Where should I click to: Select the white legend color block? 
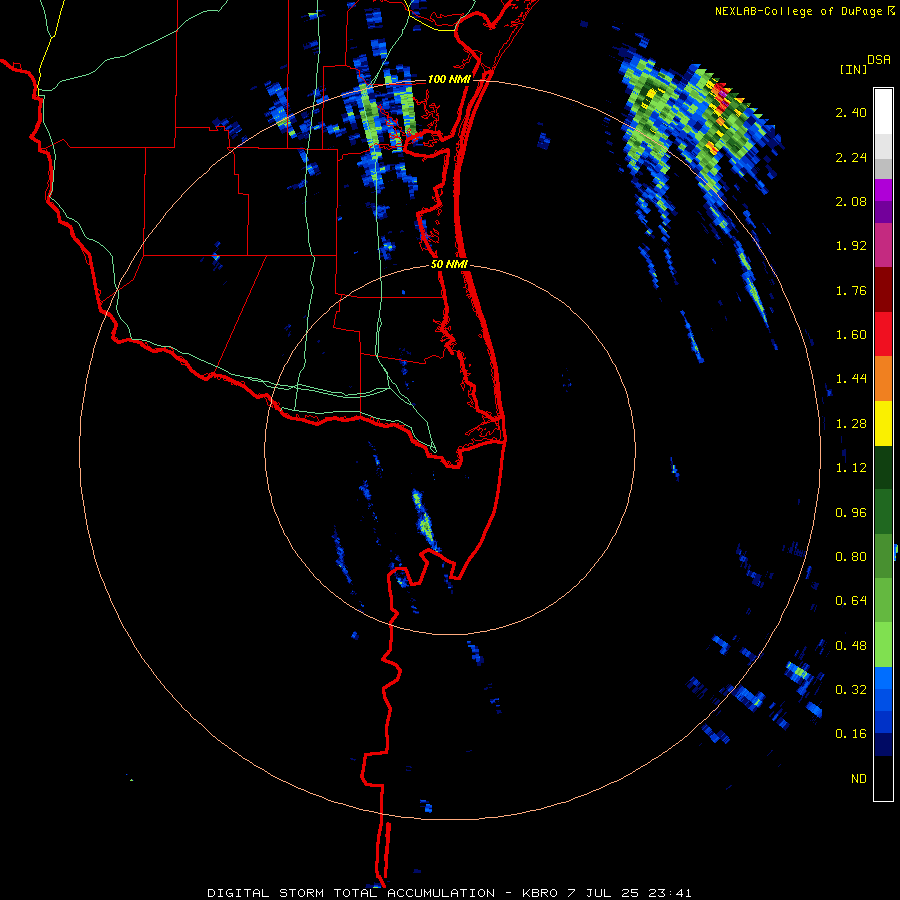883,112
